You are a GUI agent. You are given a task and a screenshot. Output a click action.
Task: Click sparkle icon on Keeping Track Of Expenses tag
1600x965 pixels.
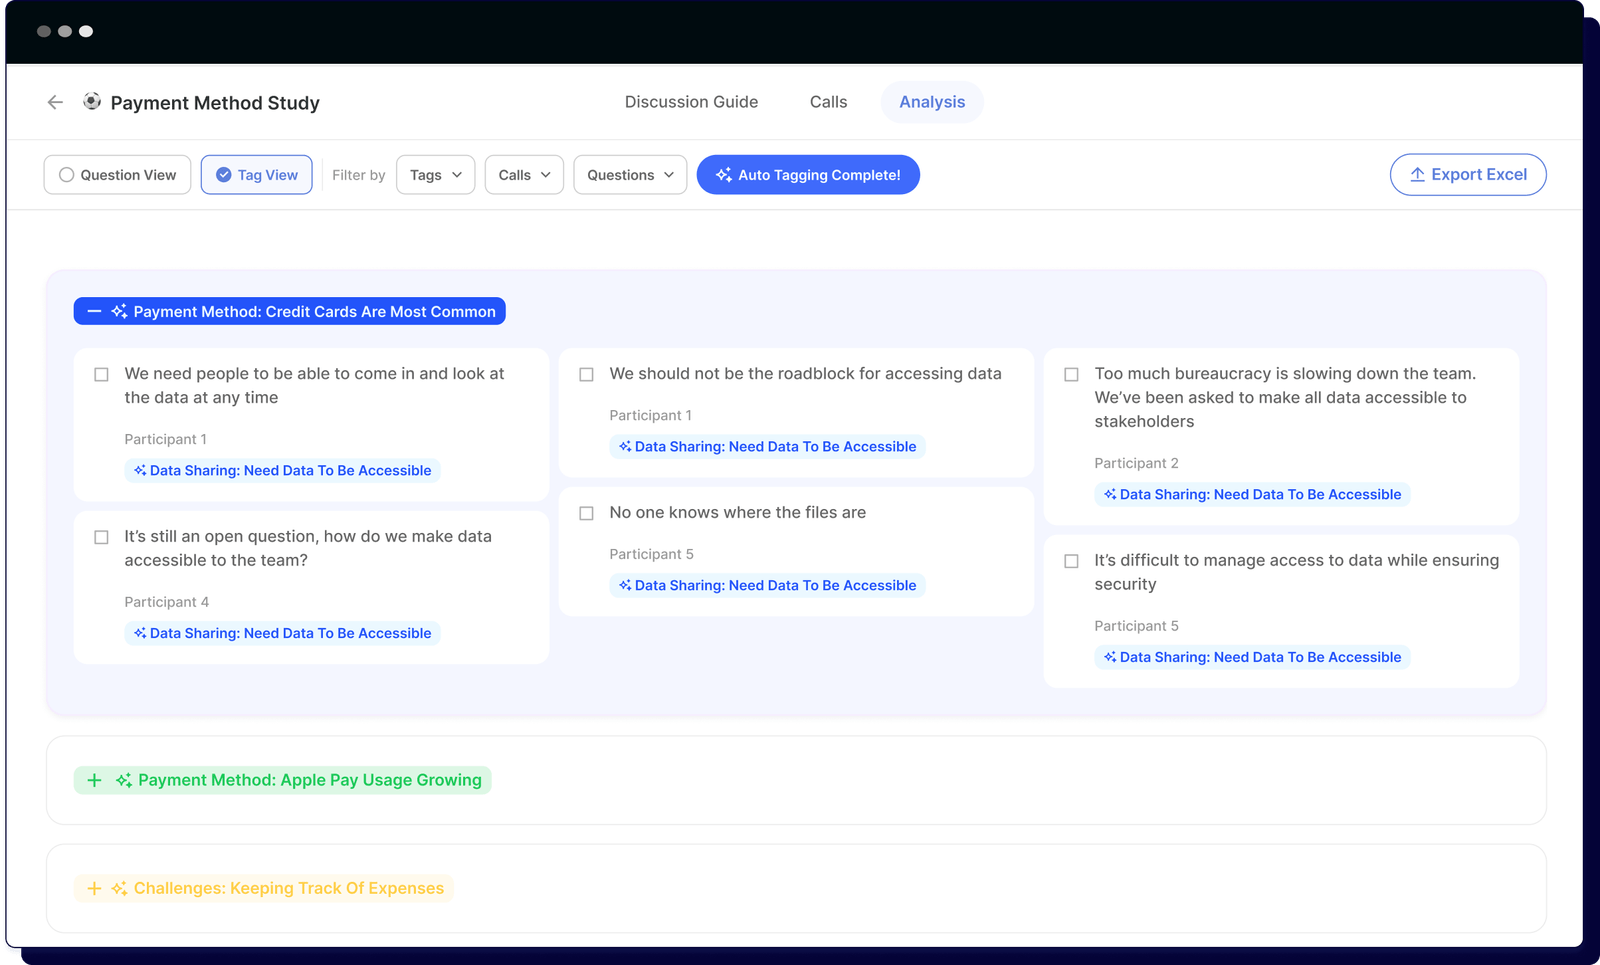pyautogui.click(x=119, y=888)
